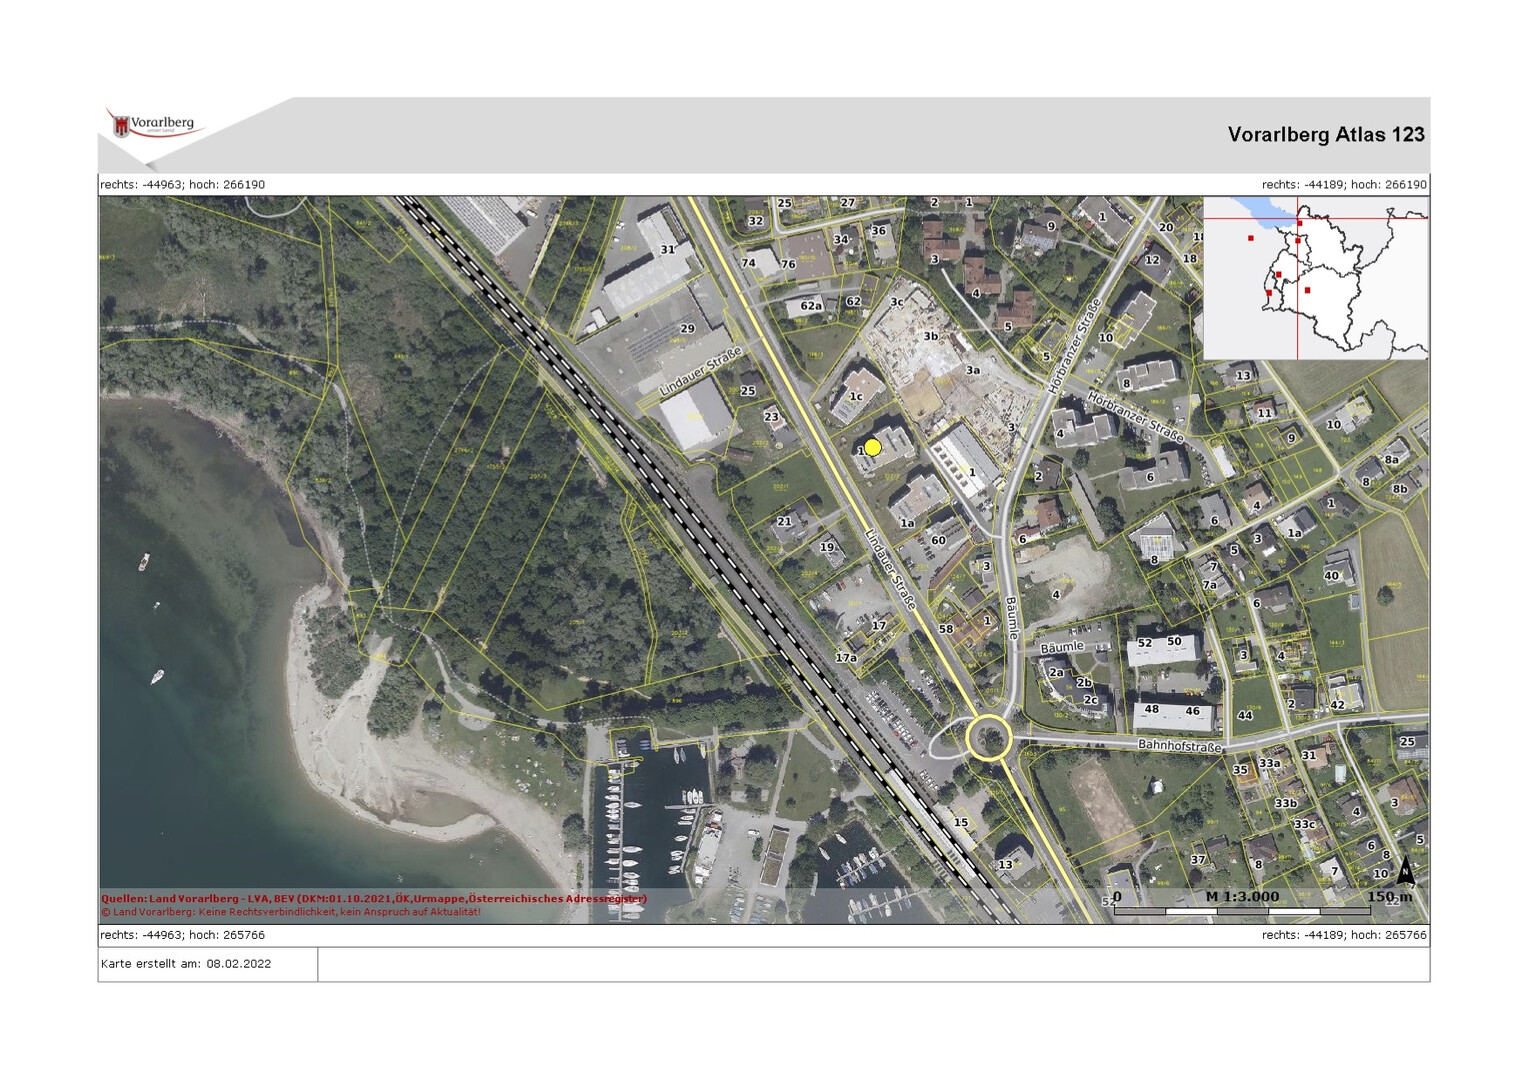
Task: Click the building labeled 48
Action: tap(1152, 709)
